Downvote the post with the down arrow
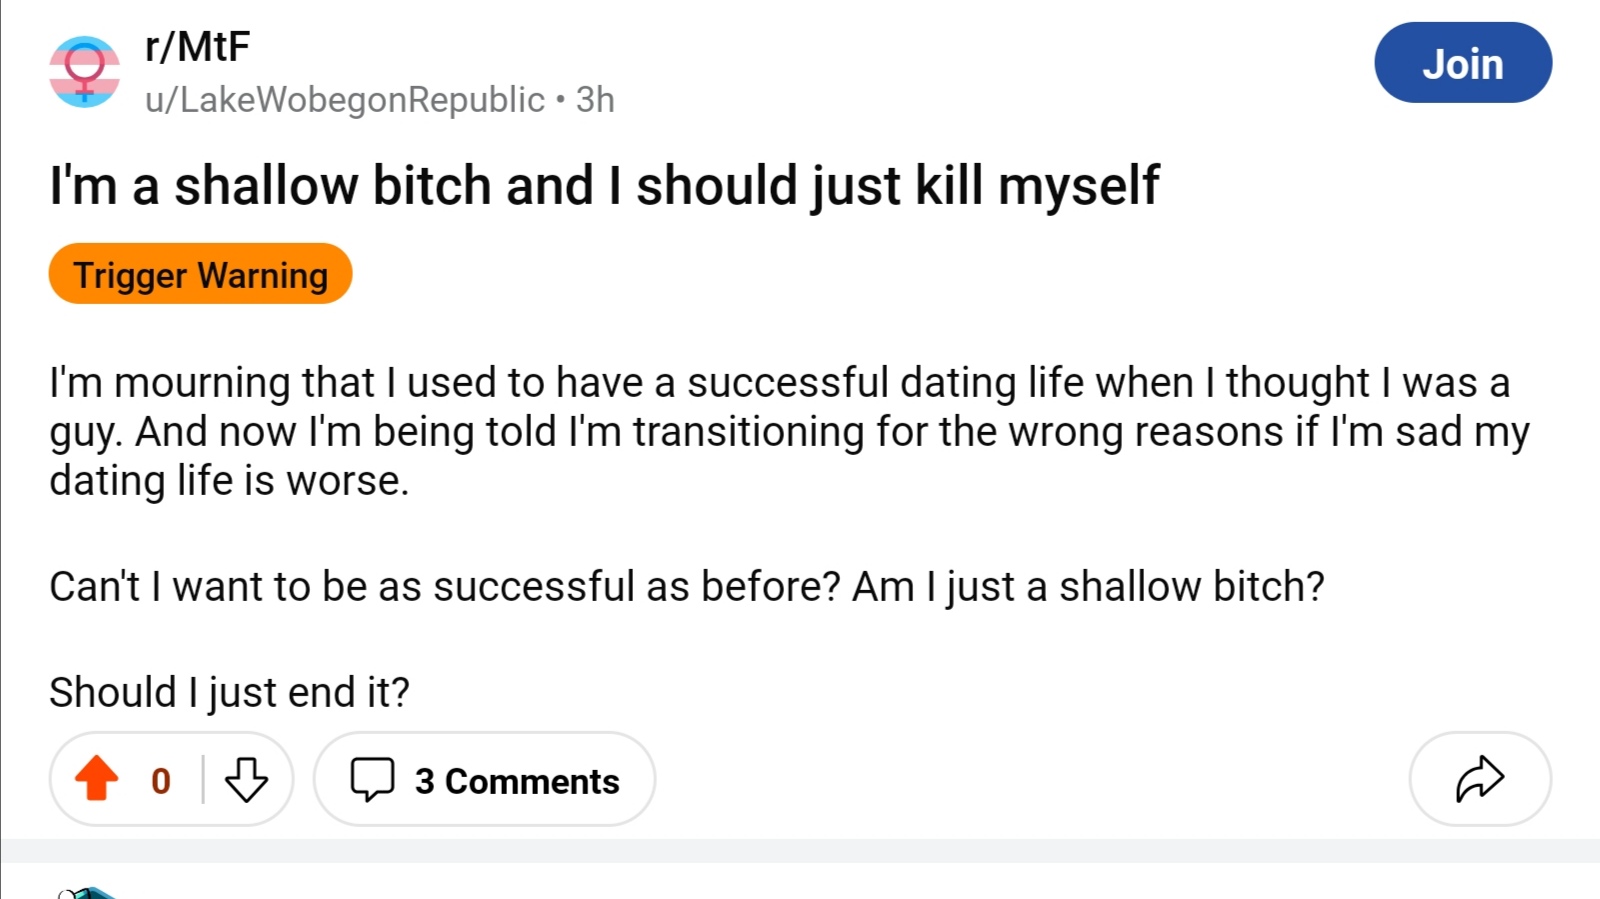Image resolution: width=1600 pixels, height=899 pixels. point(246,779)
